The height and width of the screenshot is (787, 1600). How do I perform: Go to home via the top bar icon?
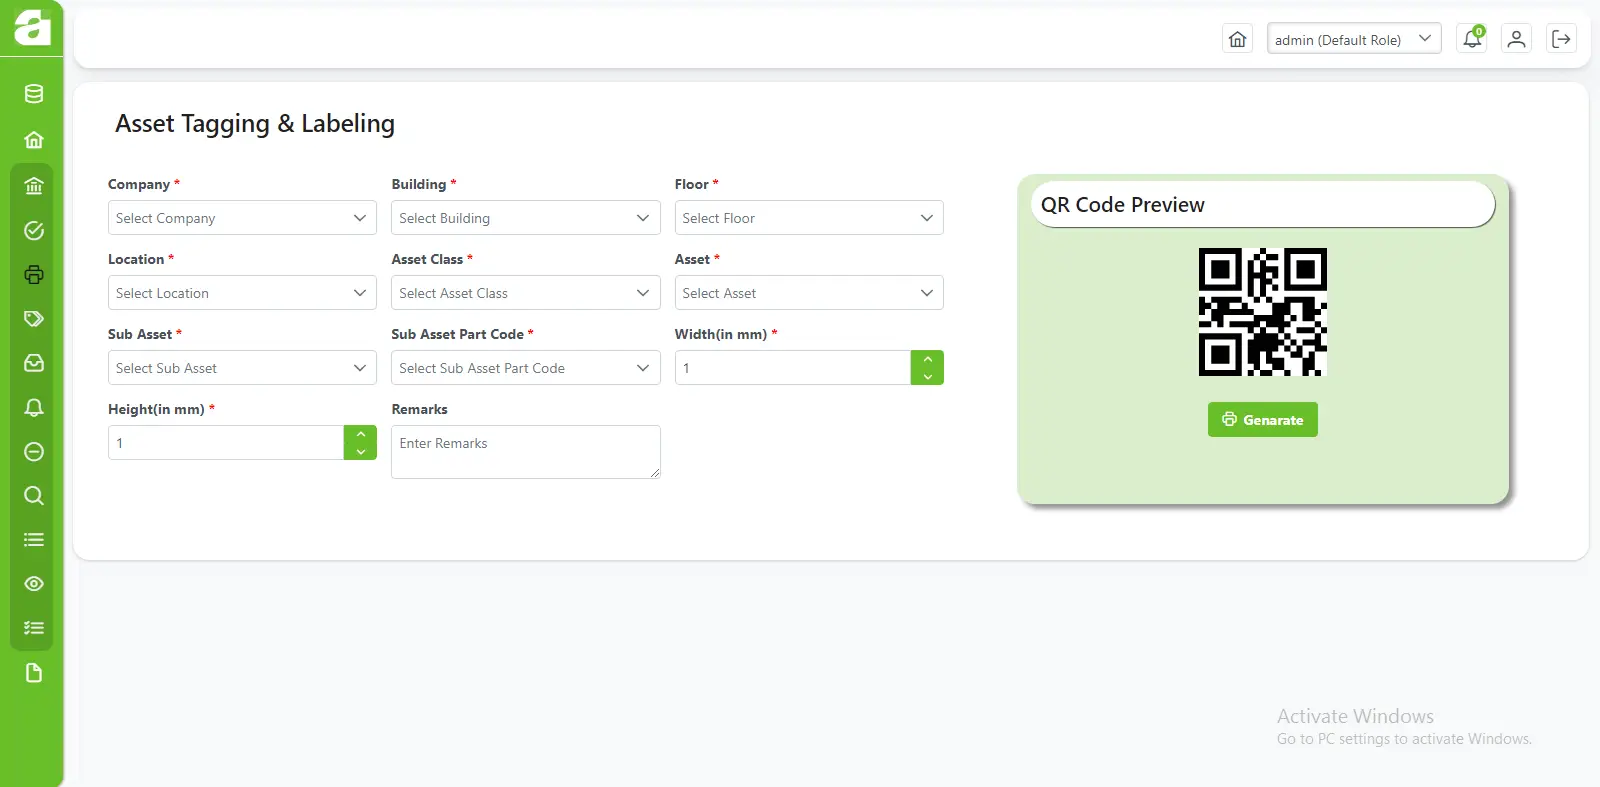tap(1237, 39)
